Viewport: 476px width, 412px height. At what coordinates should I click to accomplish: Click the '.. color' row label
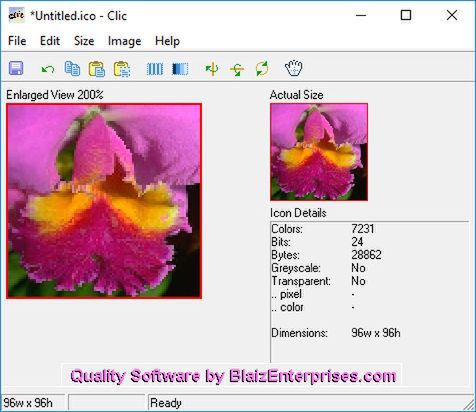[x=287, y=307]
